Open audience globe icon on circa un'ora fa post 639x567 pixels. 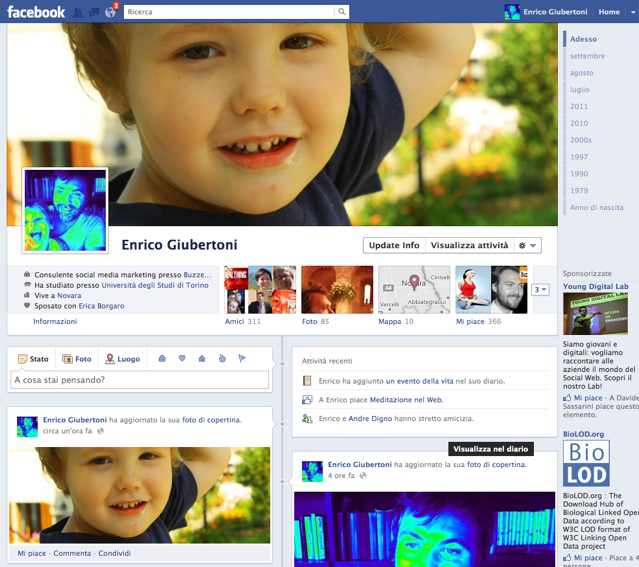(x=100, y=431)
